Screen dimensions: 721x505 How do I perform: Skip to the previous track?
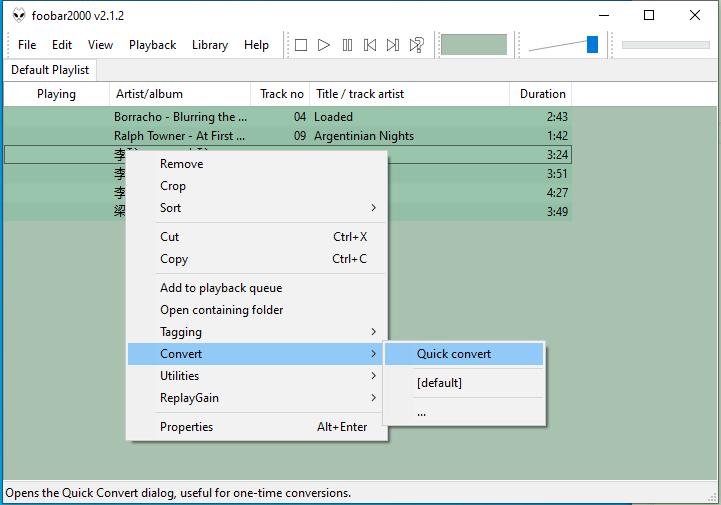370,45
